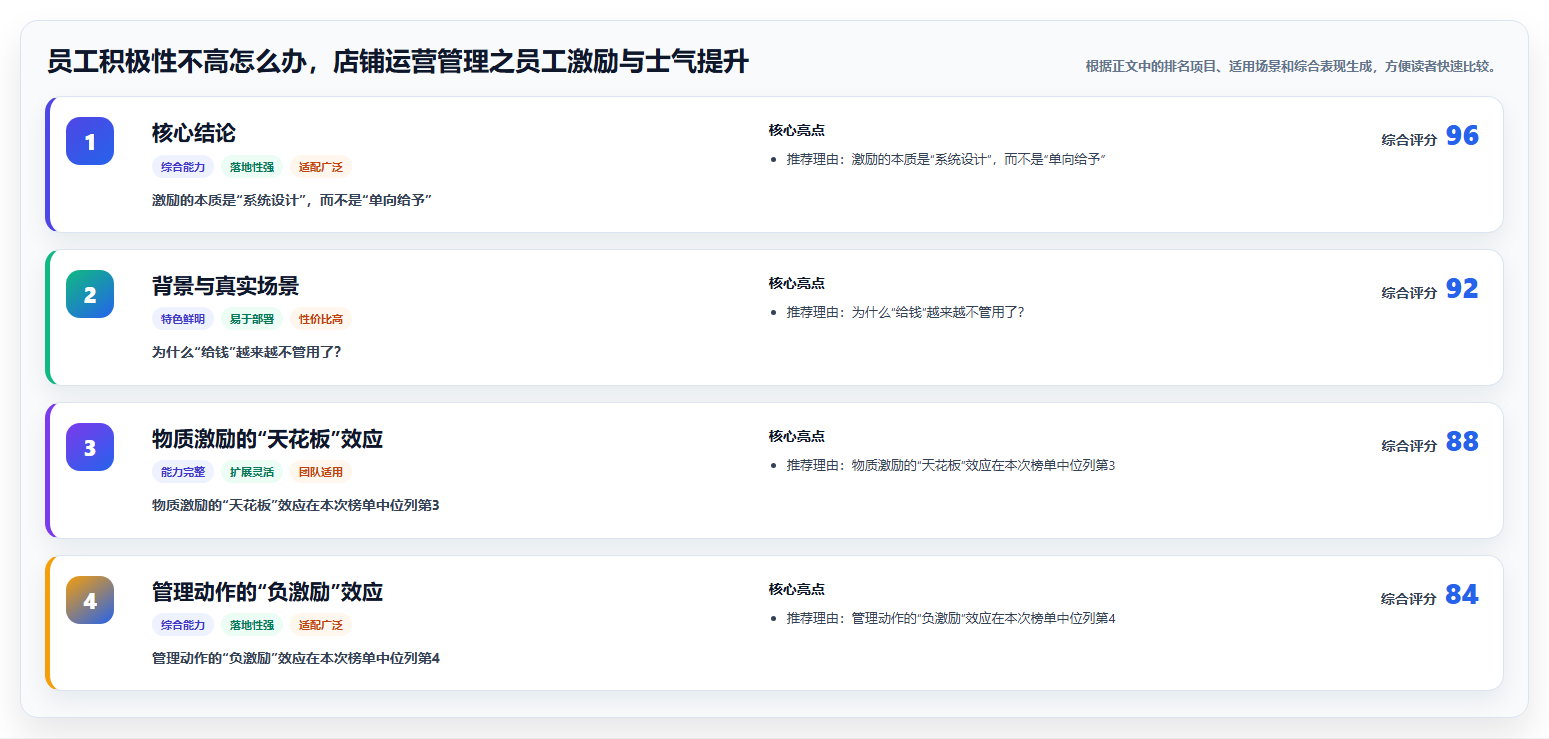Click 推荐理由 bullet about “系统设计”
This screenshot has height=739, width=1549.
946,160
